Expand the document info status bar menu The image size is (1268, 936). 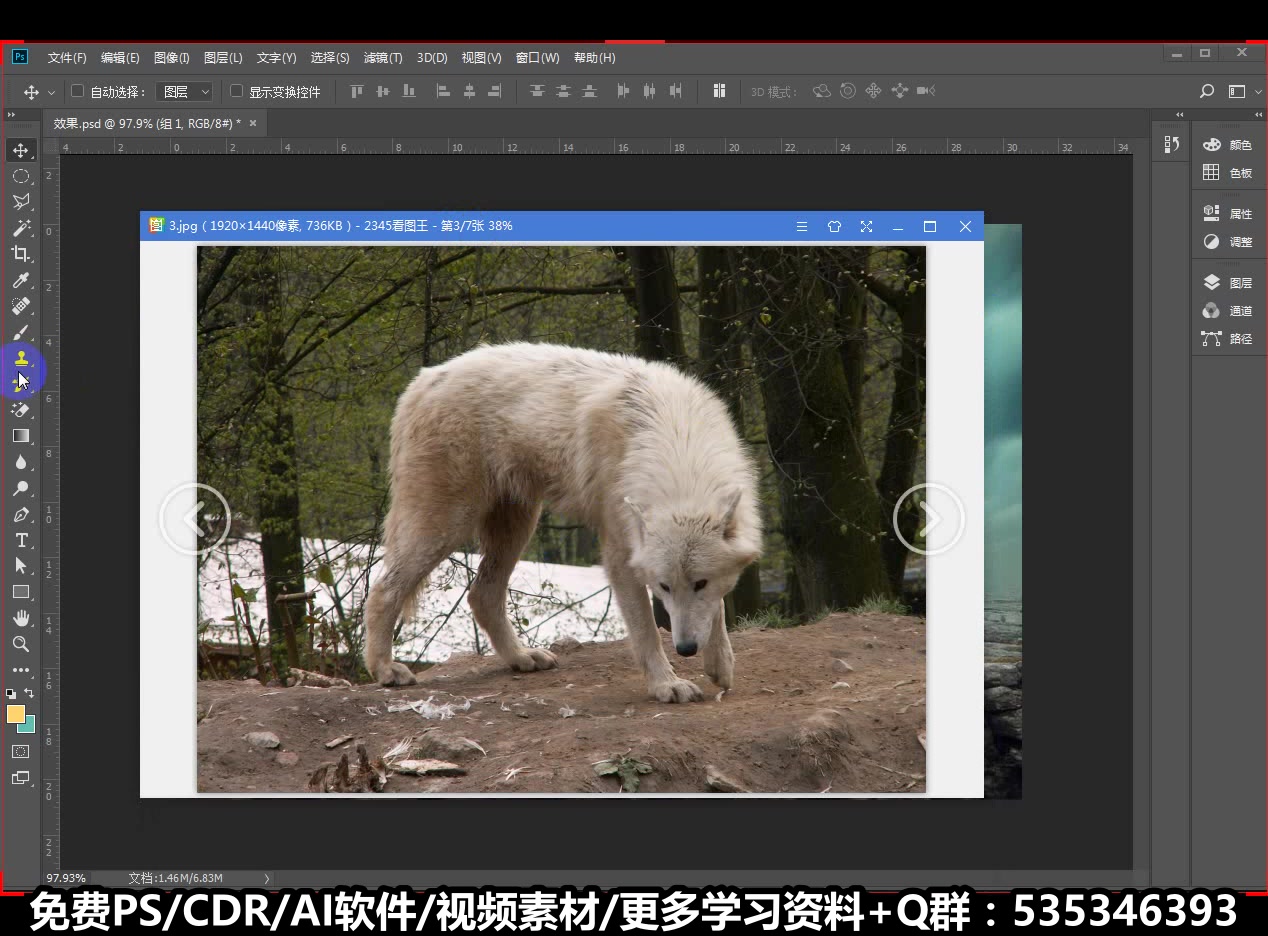coord(266,878)
